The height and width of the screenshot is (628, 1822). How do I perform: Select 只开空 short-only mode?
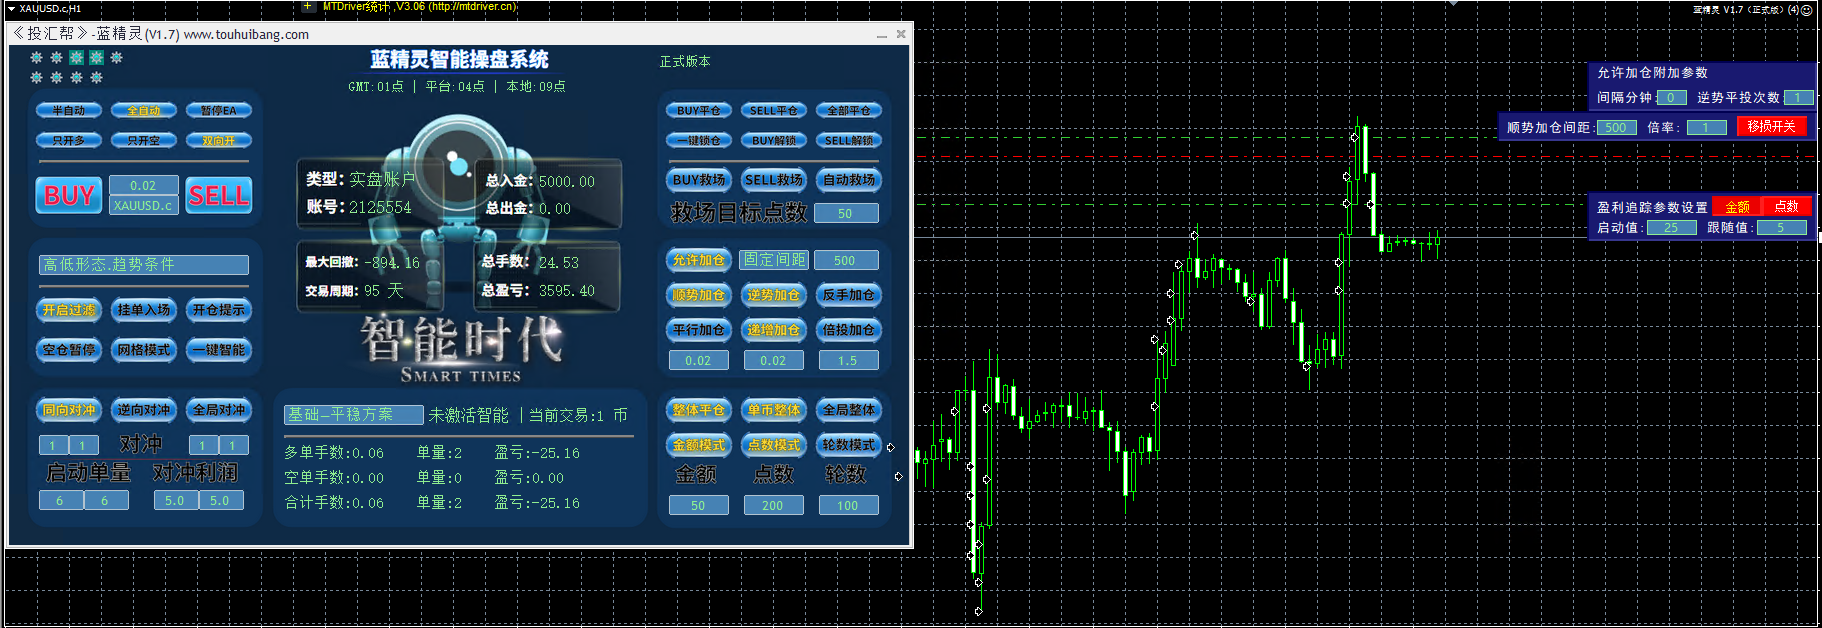(144, 141)
